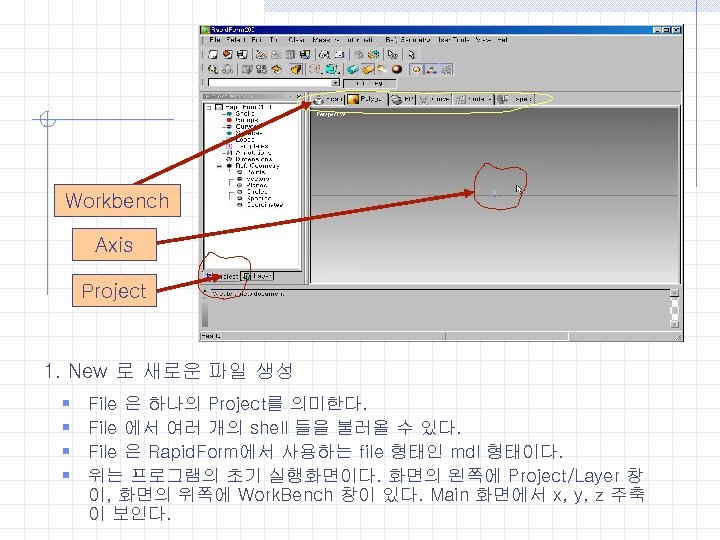The image size is (720, 540).
Task: Click the blue and red axes icon in the second toolbar row
Action: click(x=431, y=69)
